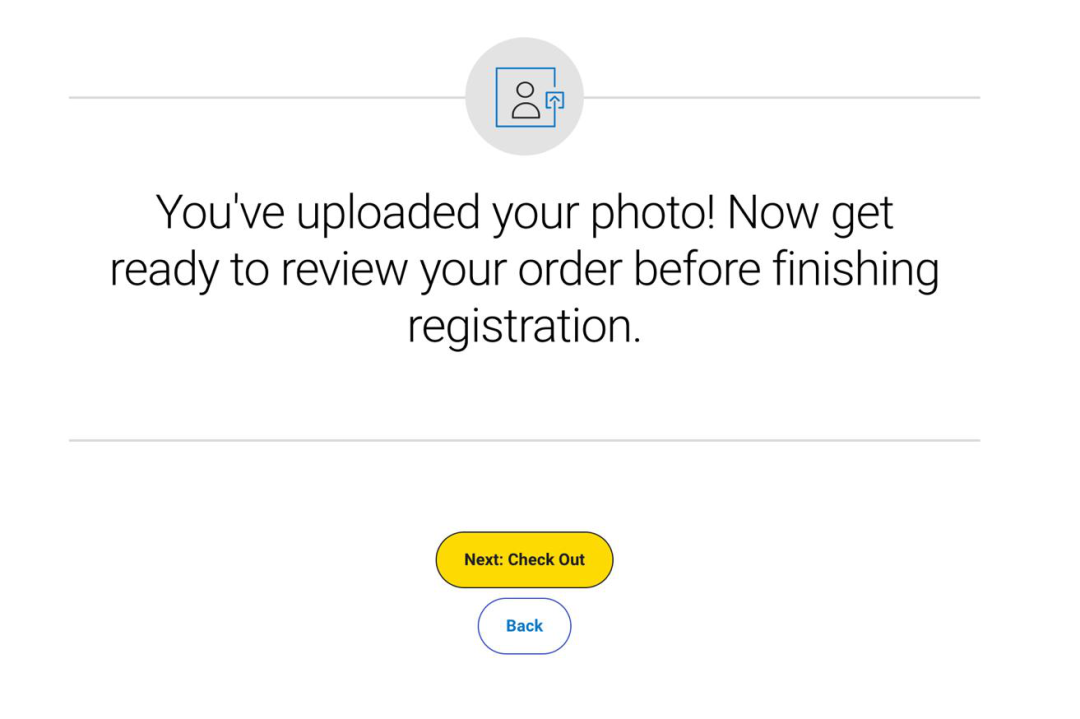Click the word "uploaded" in heading
The height and width of the screenshot is (719, 1080).
388,212
